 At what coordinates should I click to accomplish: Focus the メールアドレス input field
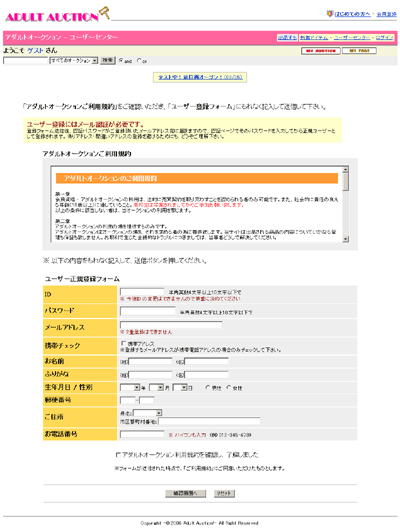[x=171, y=325]
